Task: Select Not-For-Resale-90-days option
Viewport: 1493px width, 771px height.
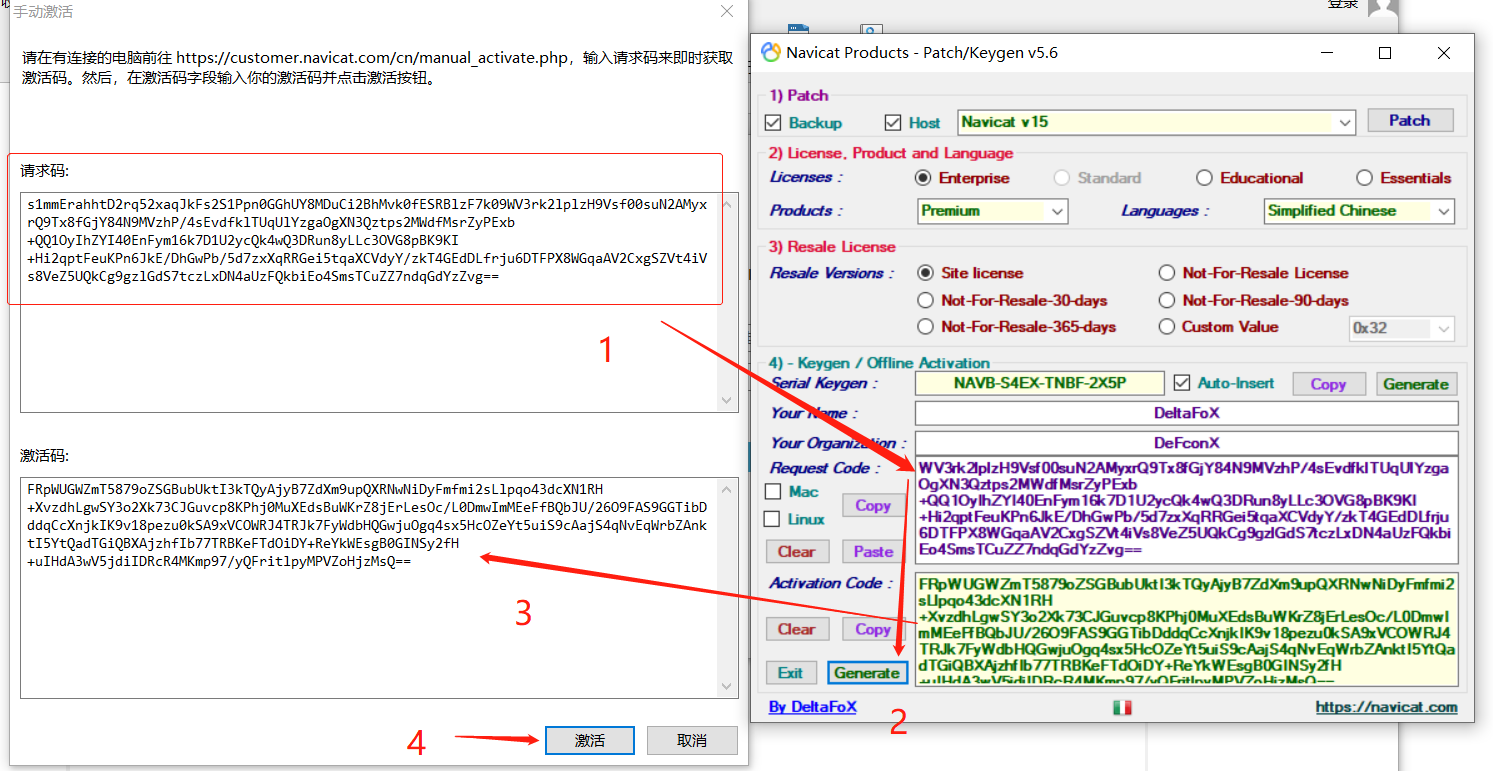Action: point(1166,300)
